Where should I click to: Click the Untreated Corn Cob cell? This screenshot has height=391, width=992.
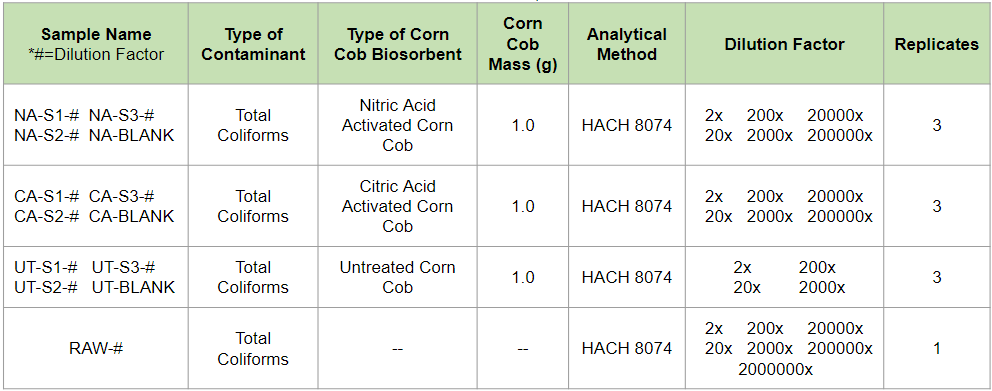[x=397, y=277]
